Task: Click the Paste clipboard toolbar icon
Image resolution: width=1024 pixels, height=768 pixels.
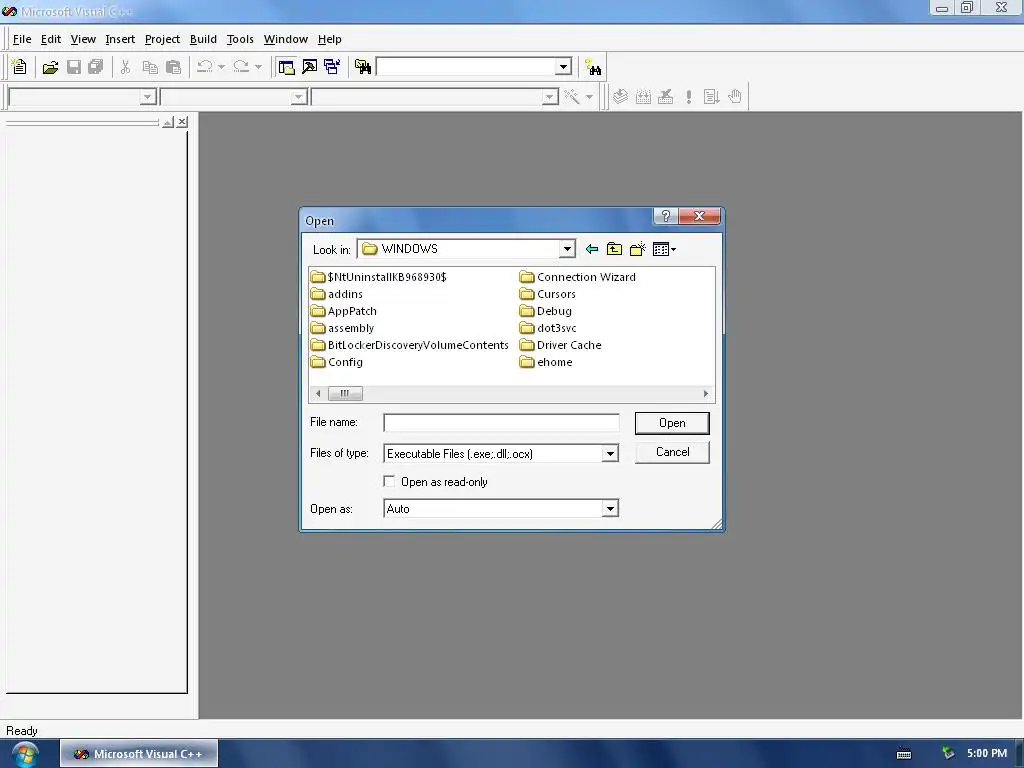Action: 173,67
